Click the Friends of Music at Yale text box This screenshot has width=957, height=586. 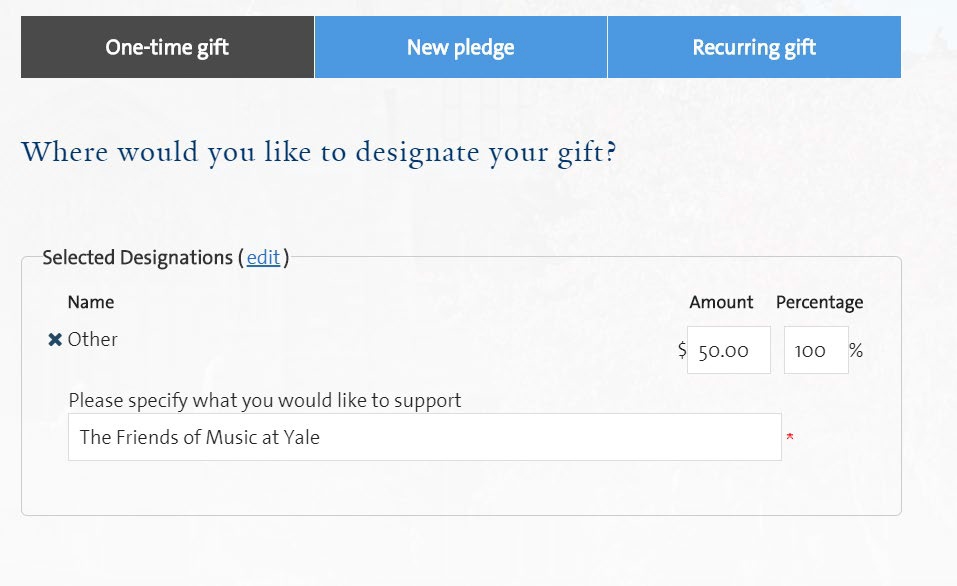click(x=425, y=437)
